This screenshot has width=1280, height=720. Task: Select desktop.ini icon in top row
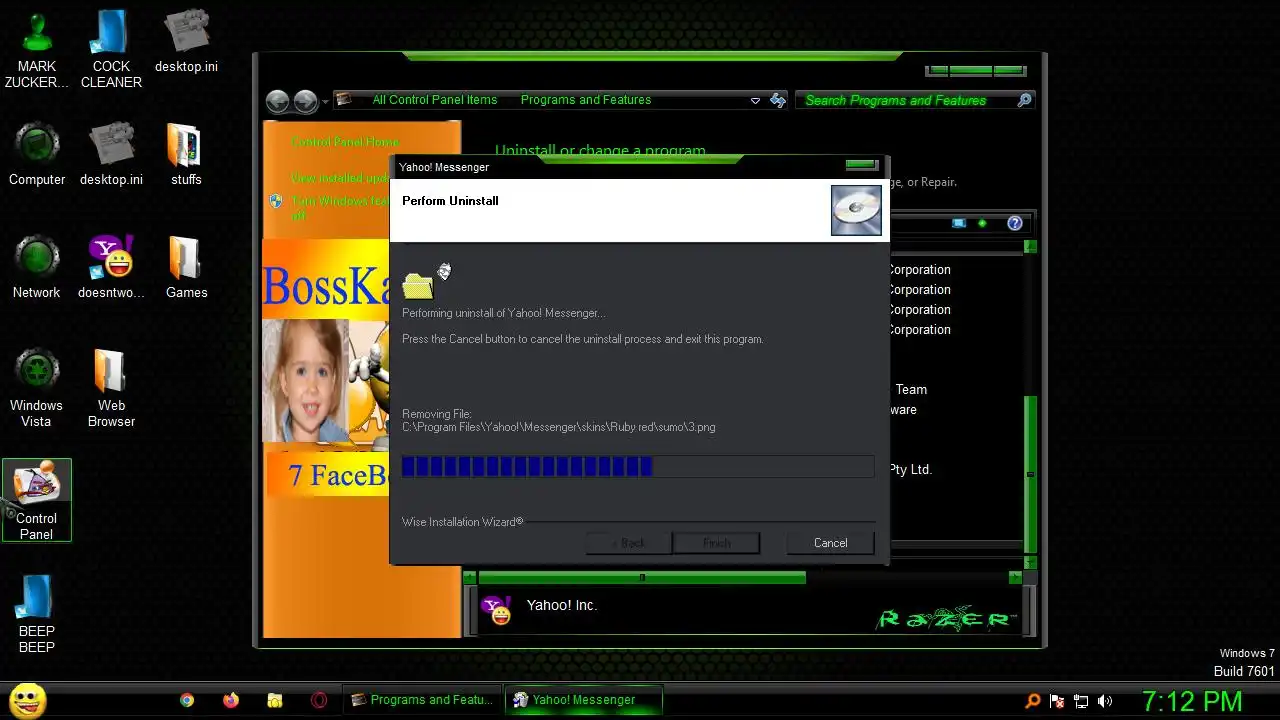coord(186,41)
